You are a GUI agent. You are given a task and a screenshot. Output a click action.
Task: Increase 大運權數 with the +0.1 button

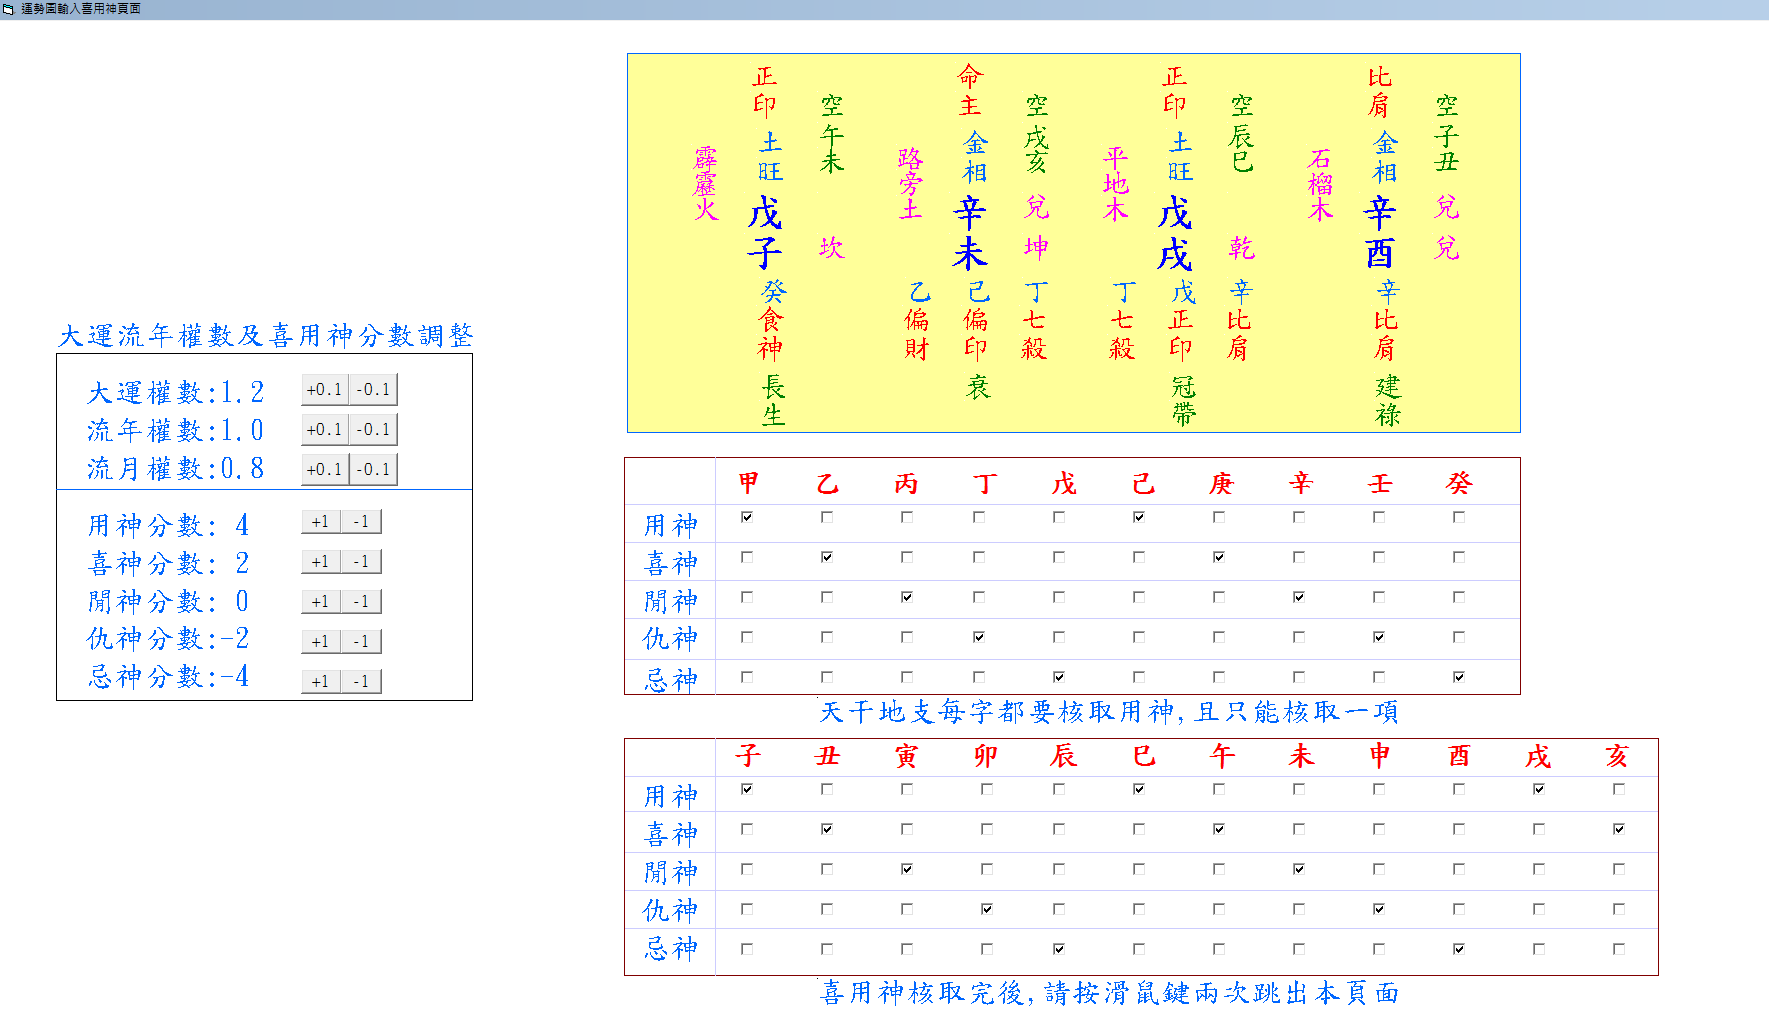tap(324, 390)
